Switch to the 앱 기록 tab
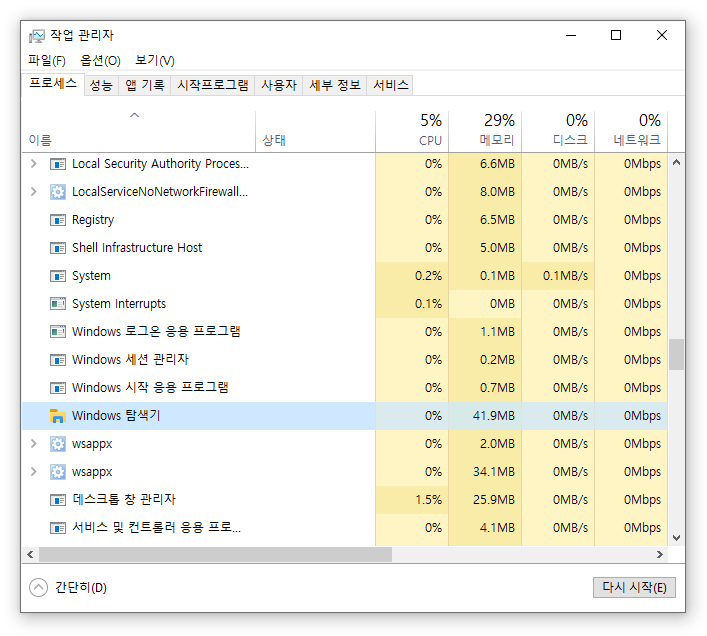707x636 pixels. [x=145, y=85]
